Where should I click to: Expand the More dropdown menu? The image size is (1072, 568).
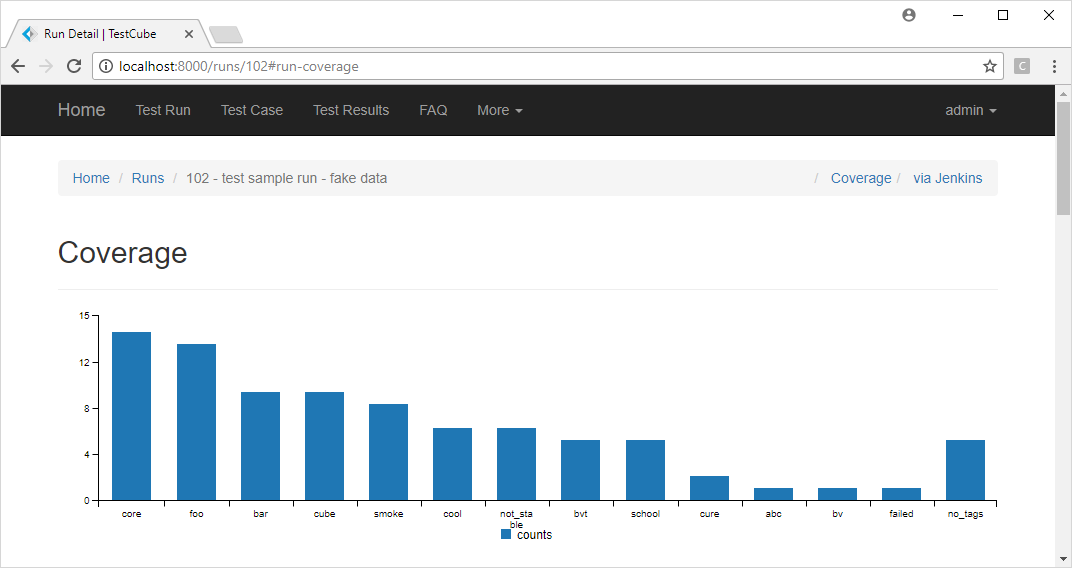(500, 110)
